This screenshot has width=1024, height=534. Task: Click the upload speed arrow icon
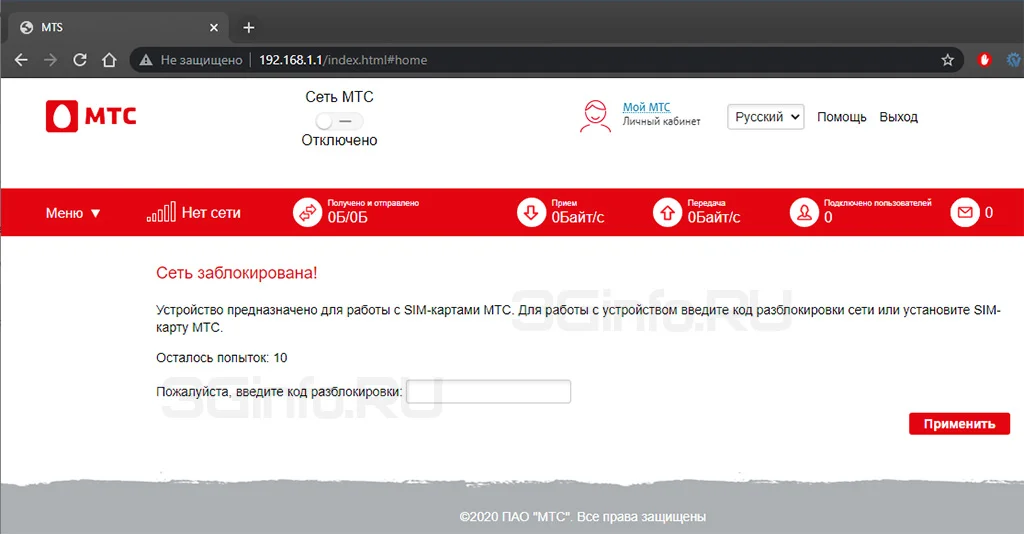click(x=667, y=212)
